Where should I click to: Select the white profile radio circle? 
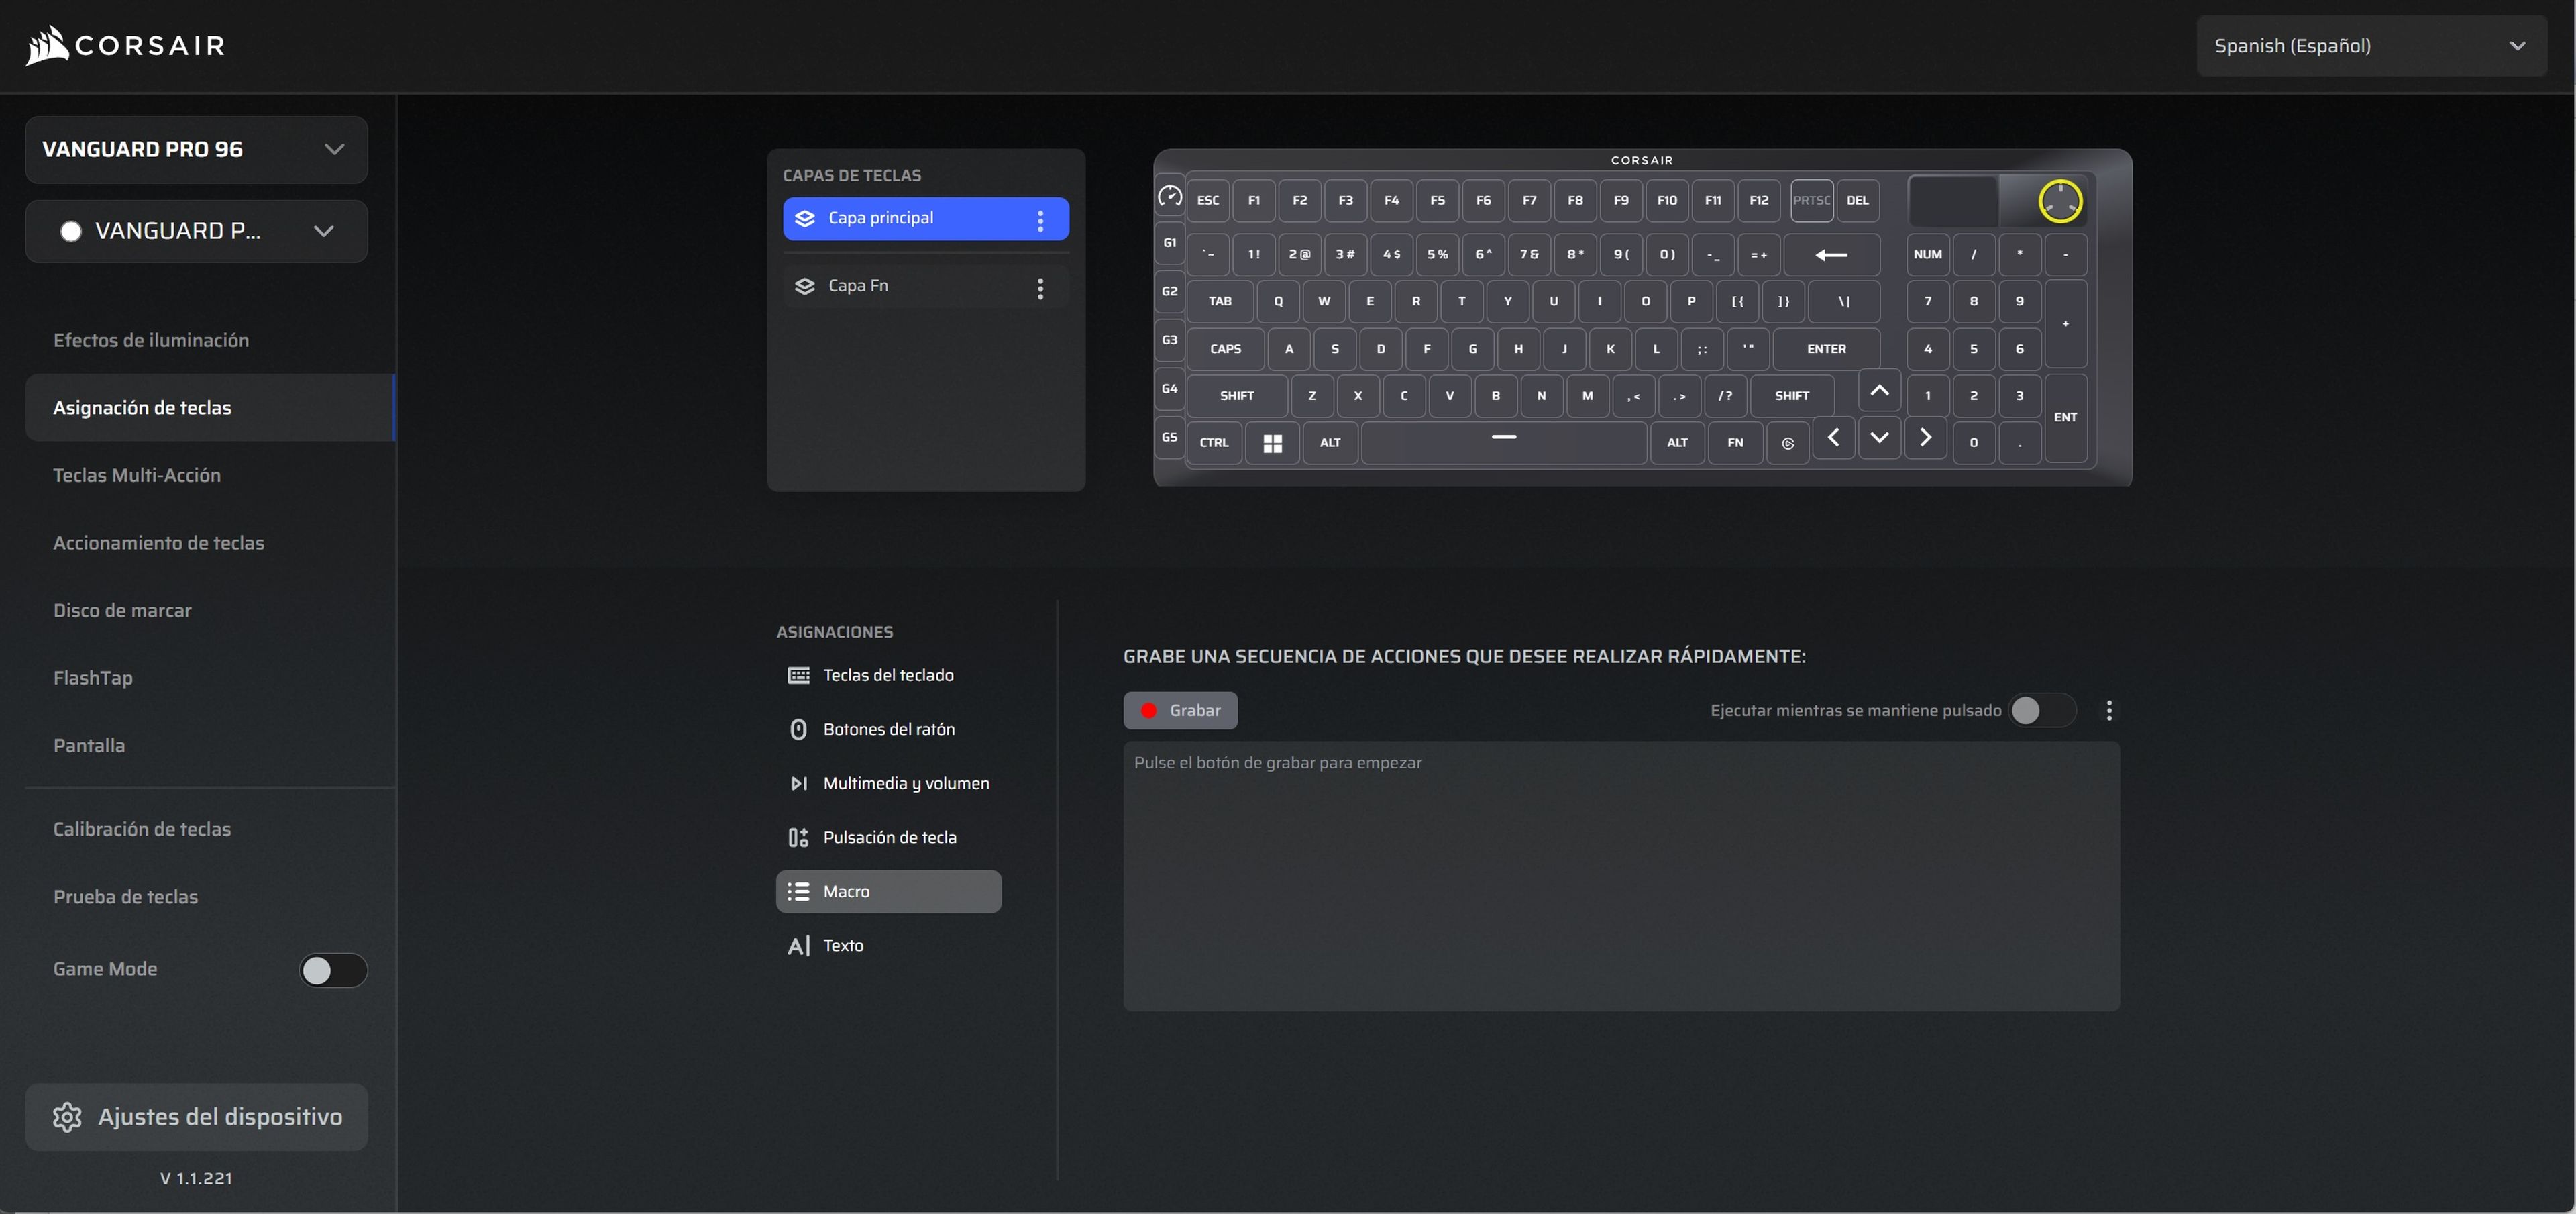(71, 232)
